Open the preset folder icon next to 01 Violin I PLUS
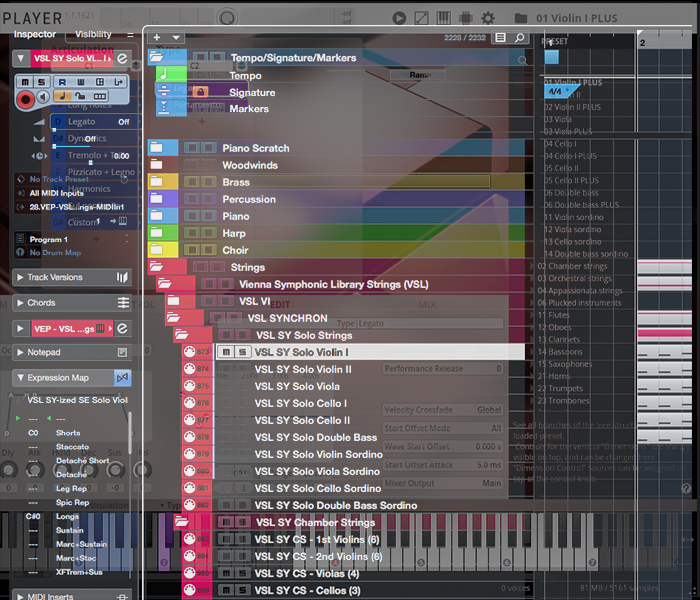700x600 pixels. [x=521, y=18]
